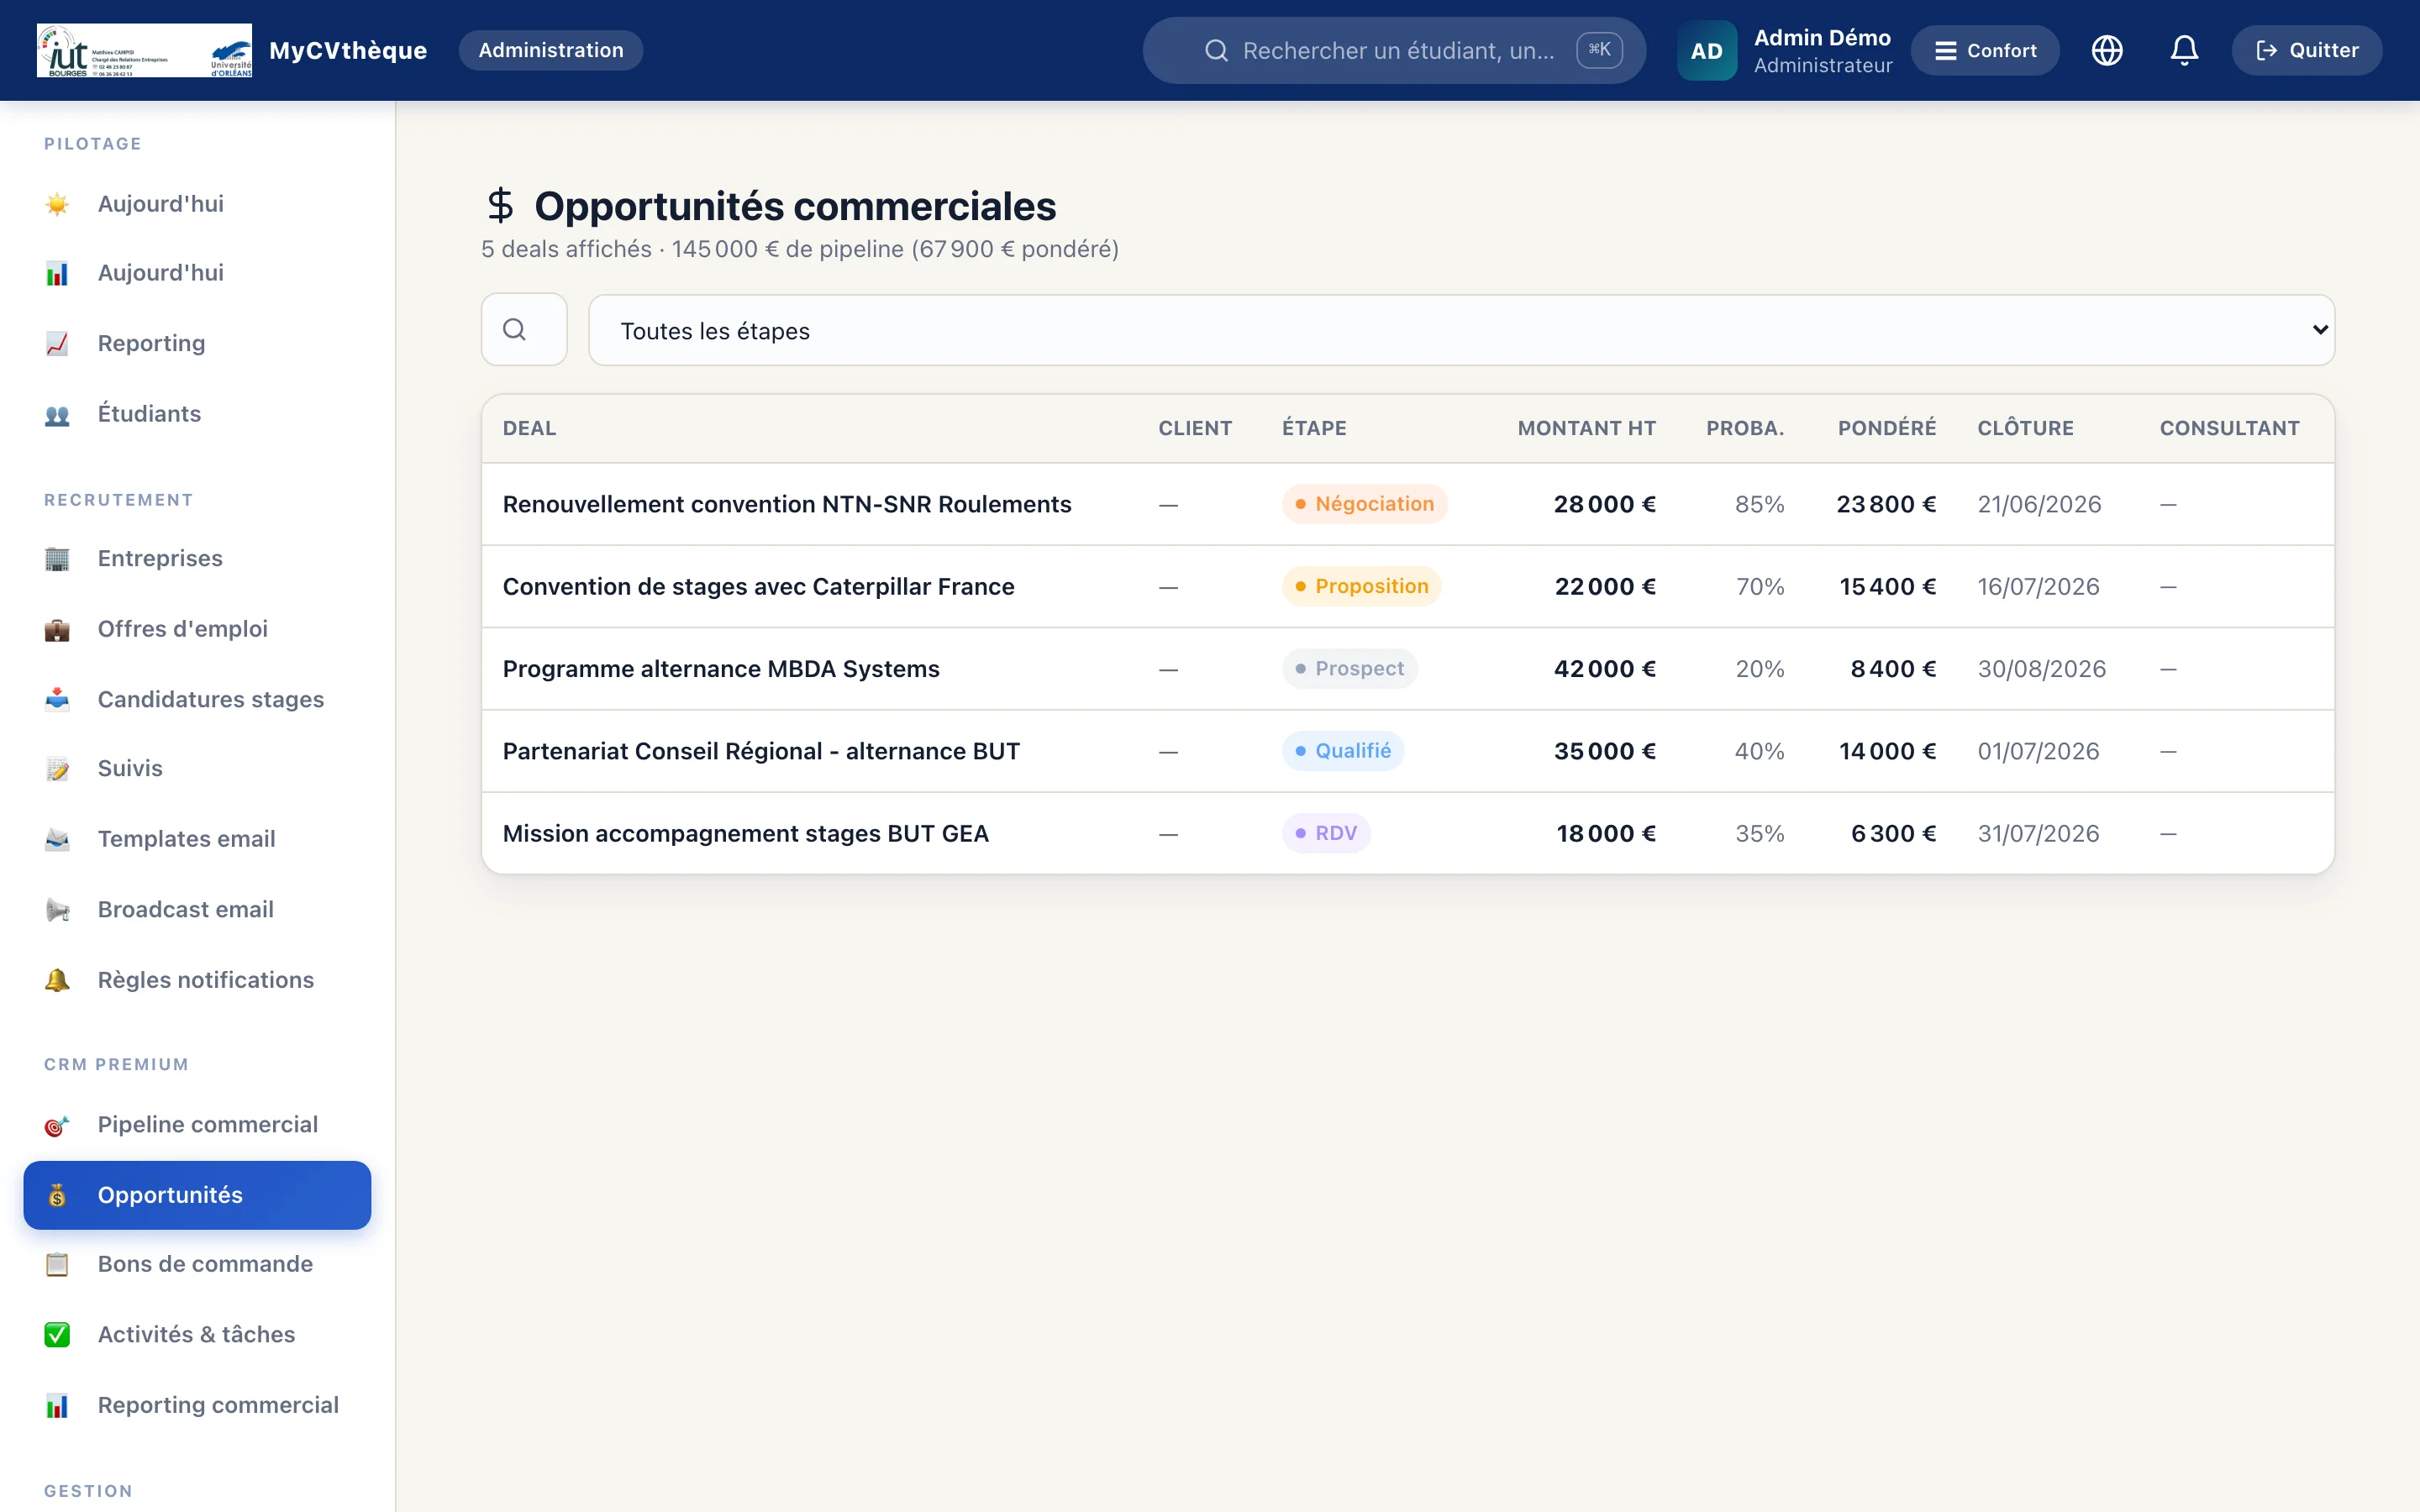Open Étudiants in the sidebar
2420x1512 pixels.
[197, 414]
